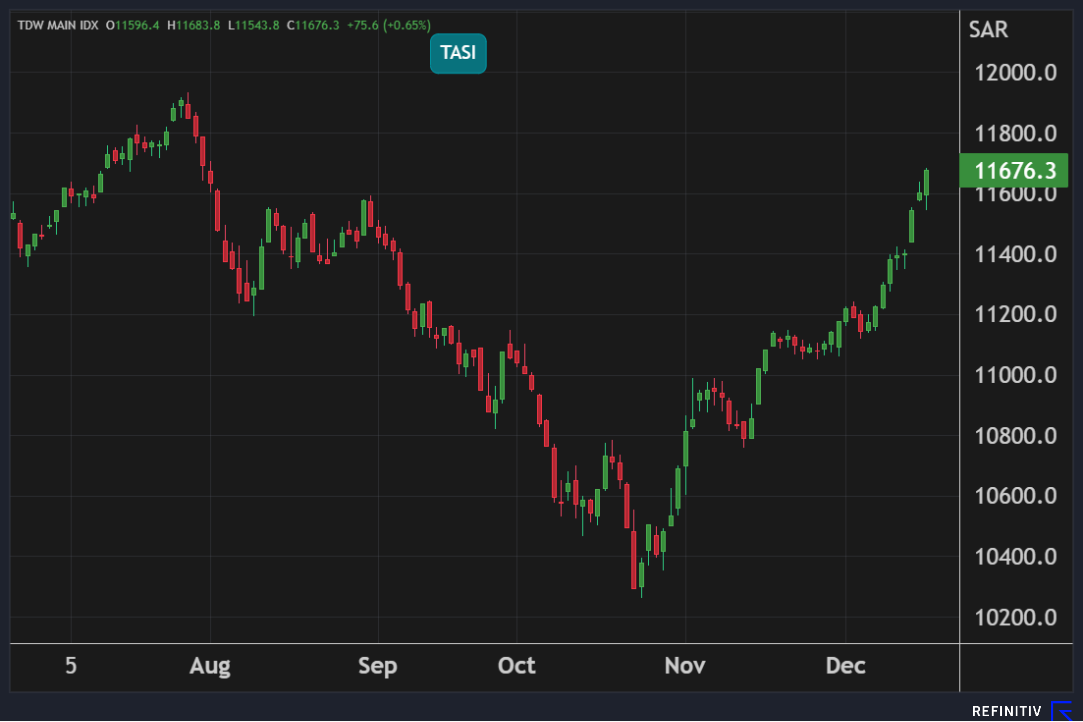Screen dimensions: 1083x722
Task: Click the REFINITIV text link
Action: click(x=1007, y=711)
